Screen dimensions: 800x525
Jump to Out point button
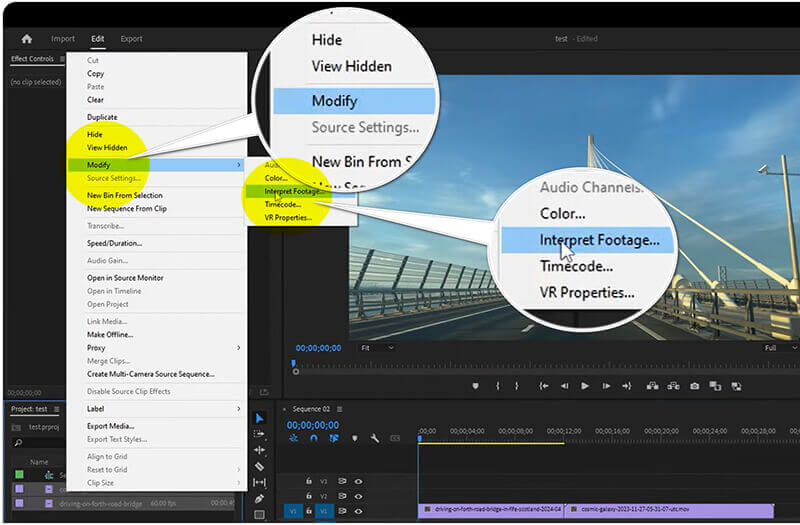627,386
